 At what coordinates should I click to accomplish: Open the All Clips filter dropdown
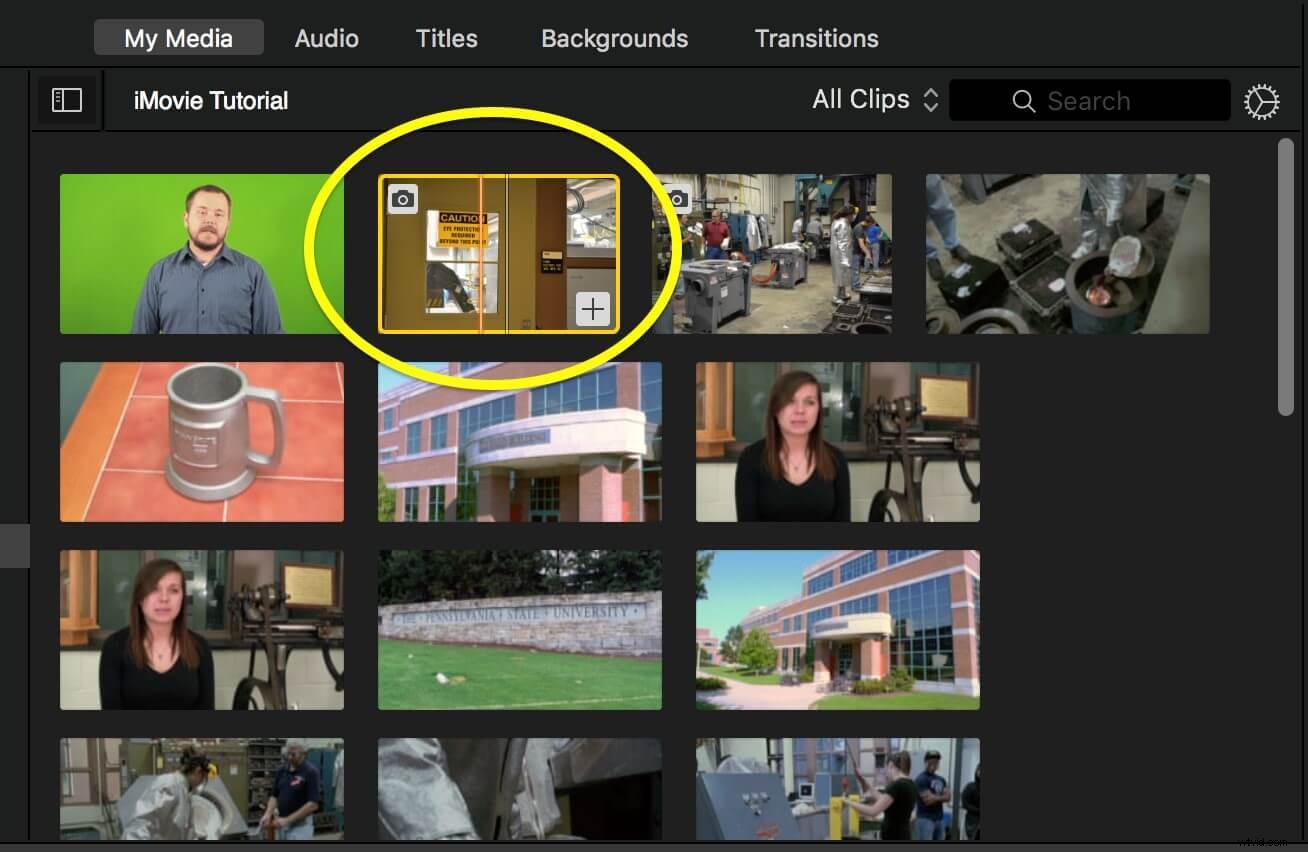871,99
